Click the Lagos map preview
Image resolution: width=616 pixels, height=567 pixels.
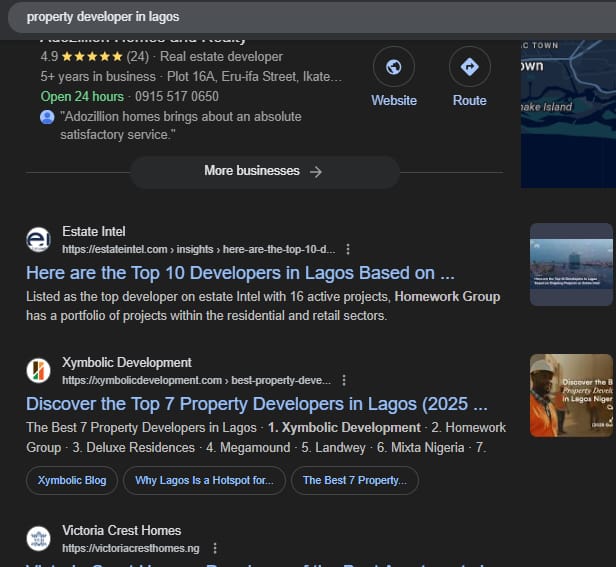(x=568, y=114)
